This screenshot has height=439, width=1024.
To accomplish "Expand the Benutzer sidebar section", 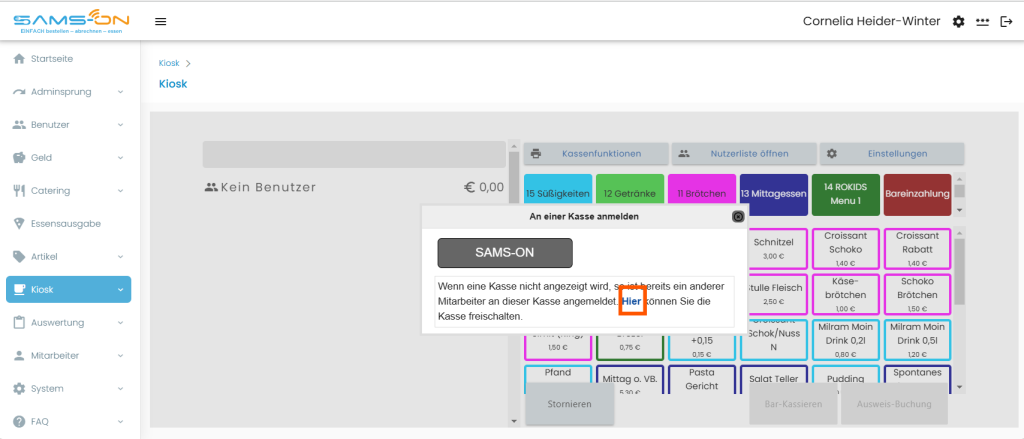I will (69, 125).
